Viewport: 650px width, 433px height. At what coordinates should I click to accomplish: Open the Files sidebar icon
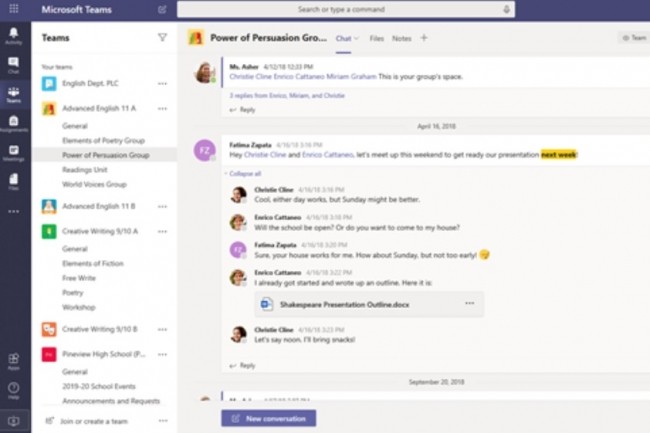tap(14, 181)
